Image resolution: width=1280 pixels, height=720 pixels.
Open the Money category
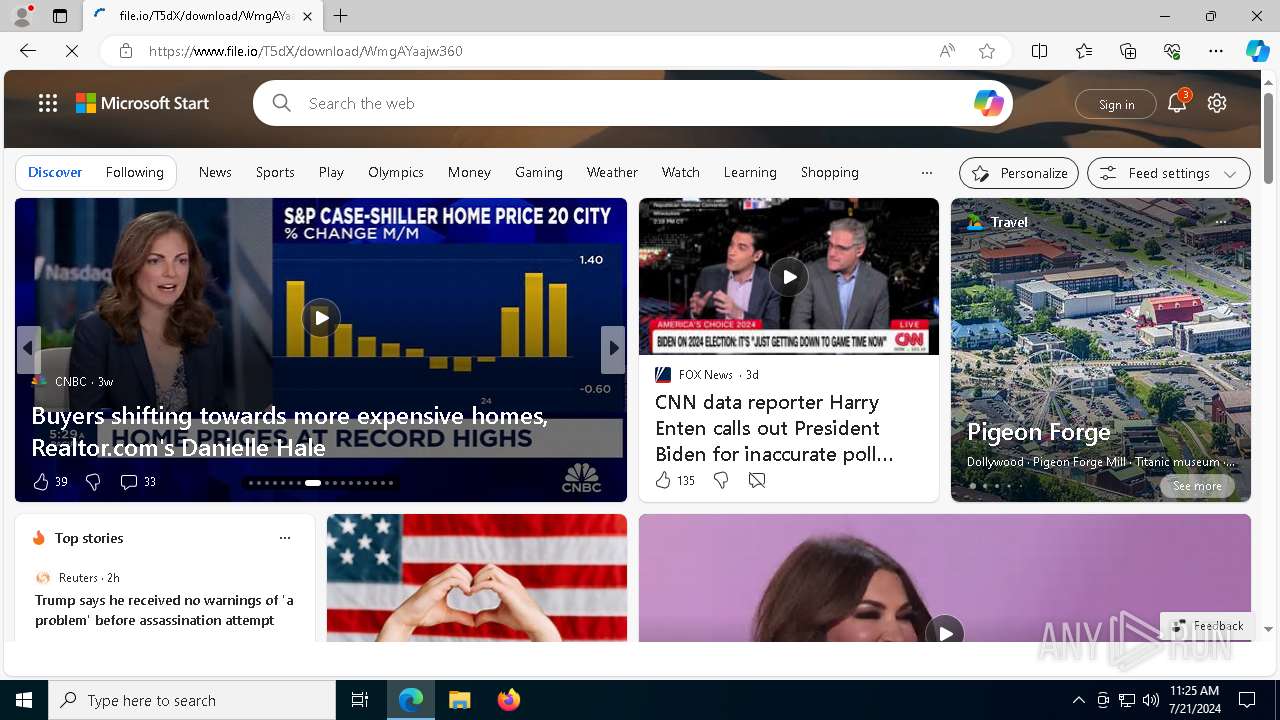point(469,172)
